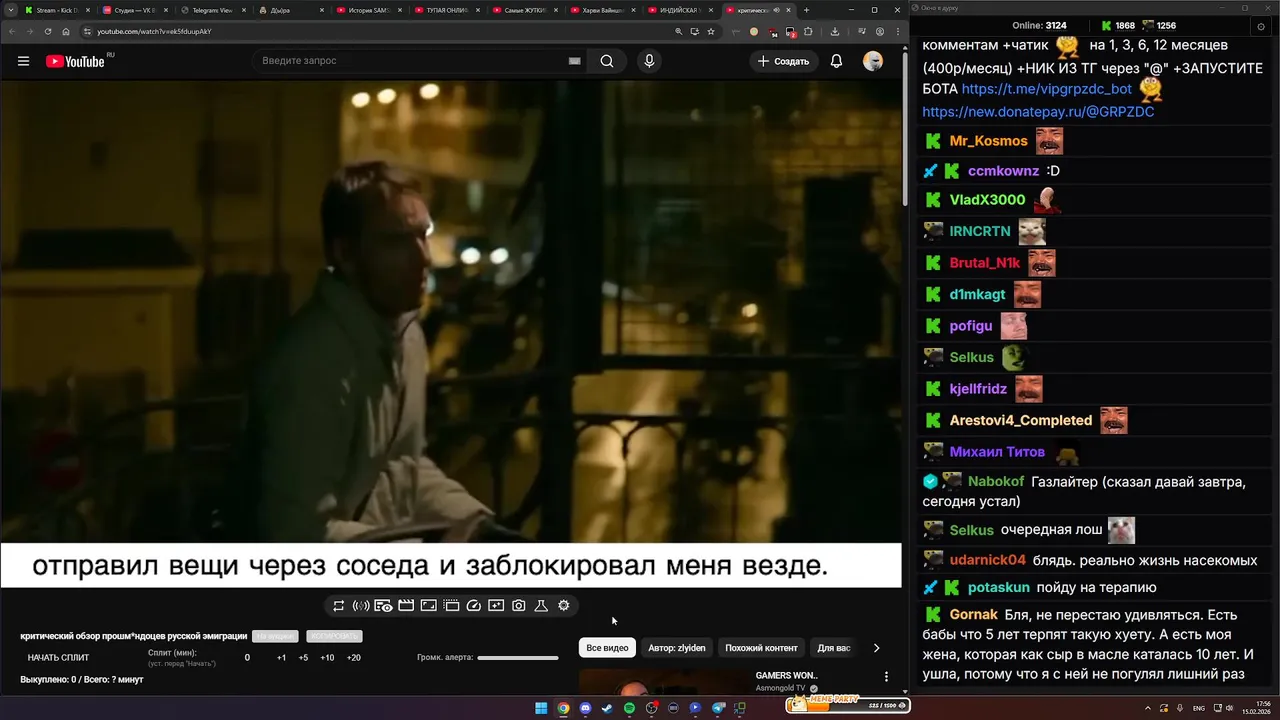Image resolution: width=1280 pixels, height=720 pixels.
Task: Click the eye list icon in player toolbar
Action: tap(384, 606)
